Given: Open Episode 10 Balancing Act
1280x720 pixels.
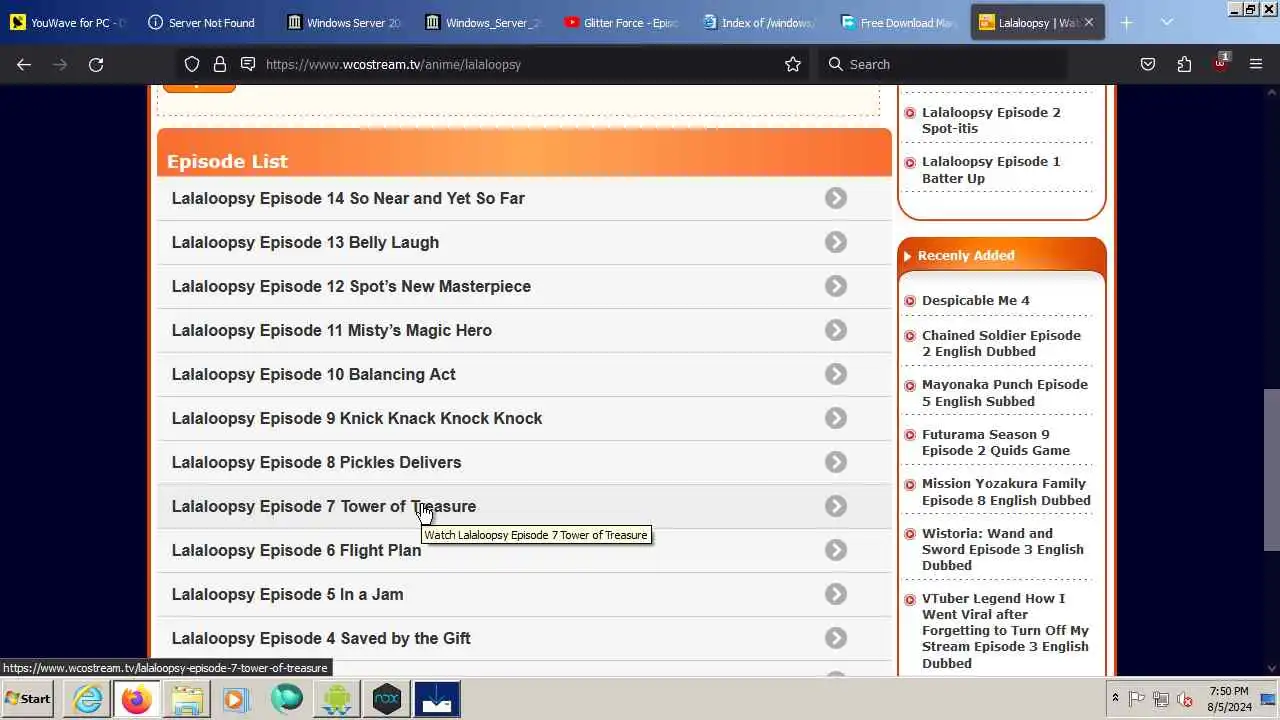Looking at the screenshot, I should 314,374.
